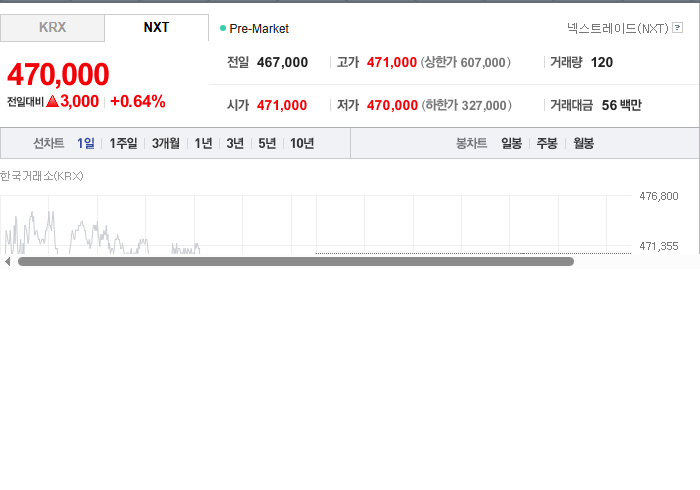Click the 471,355 chart axis label
This screenshot has width=700, height=490.
658,246
